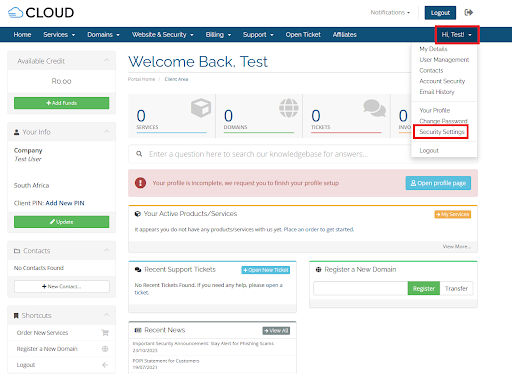Click the sign-out arrow icon beside Logout
This screenshot has height=374, width=512.
coord(468,13)
